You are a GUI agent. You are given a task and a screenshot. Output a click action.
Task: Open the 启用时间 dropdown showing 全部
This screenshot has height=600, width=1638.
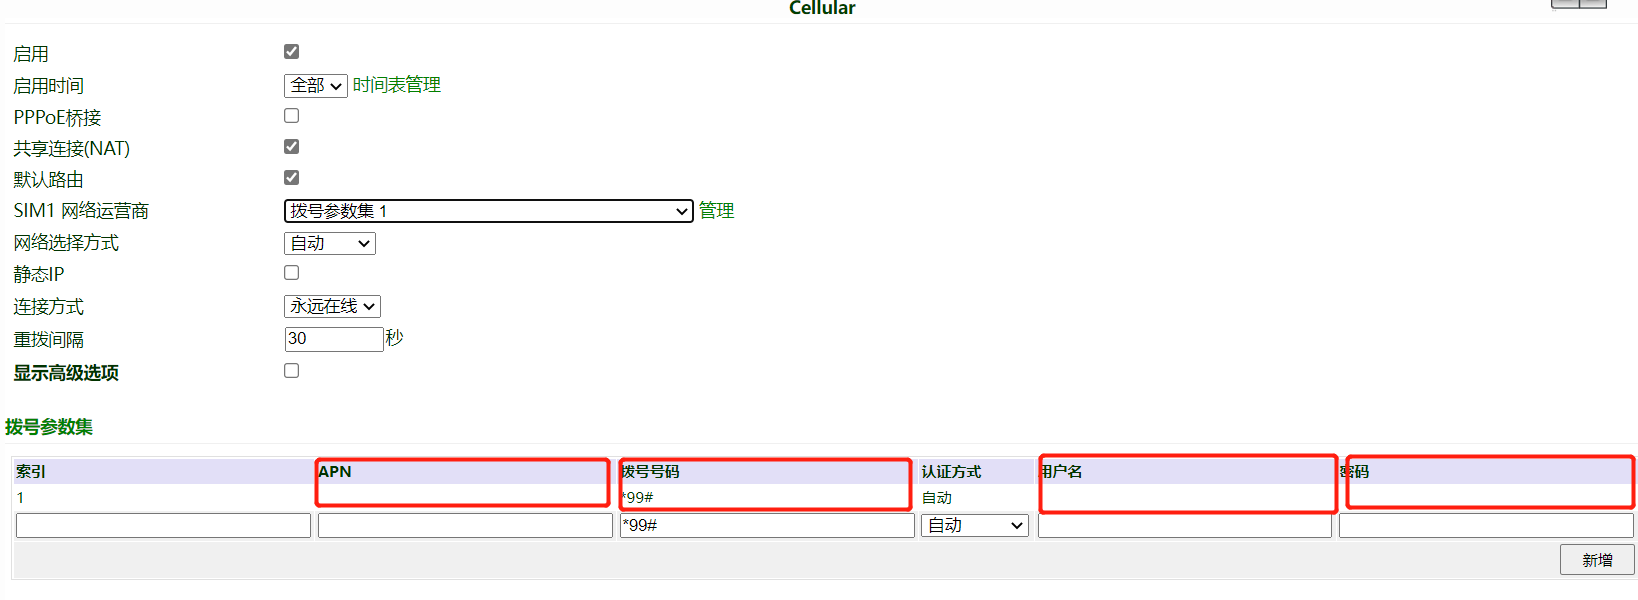(315, 86)
